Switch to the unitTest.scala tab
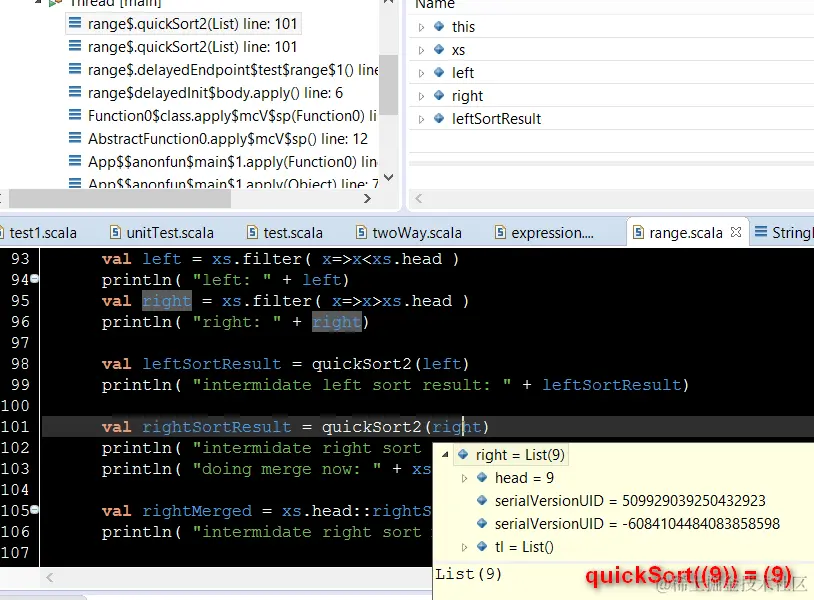 (162, 233)
